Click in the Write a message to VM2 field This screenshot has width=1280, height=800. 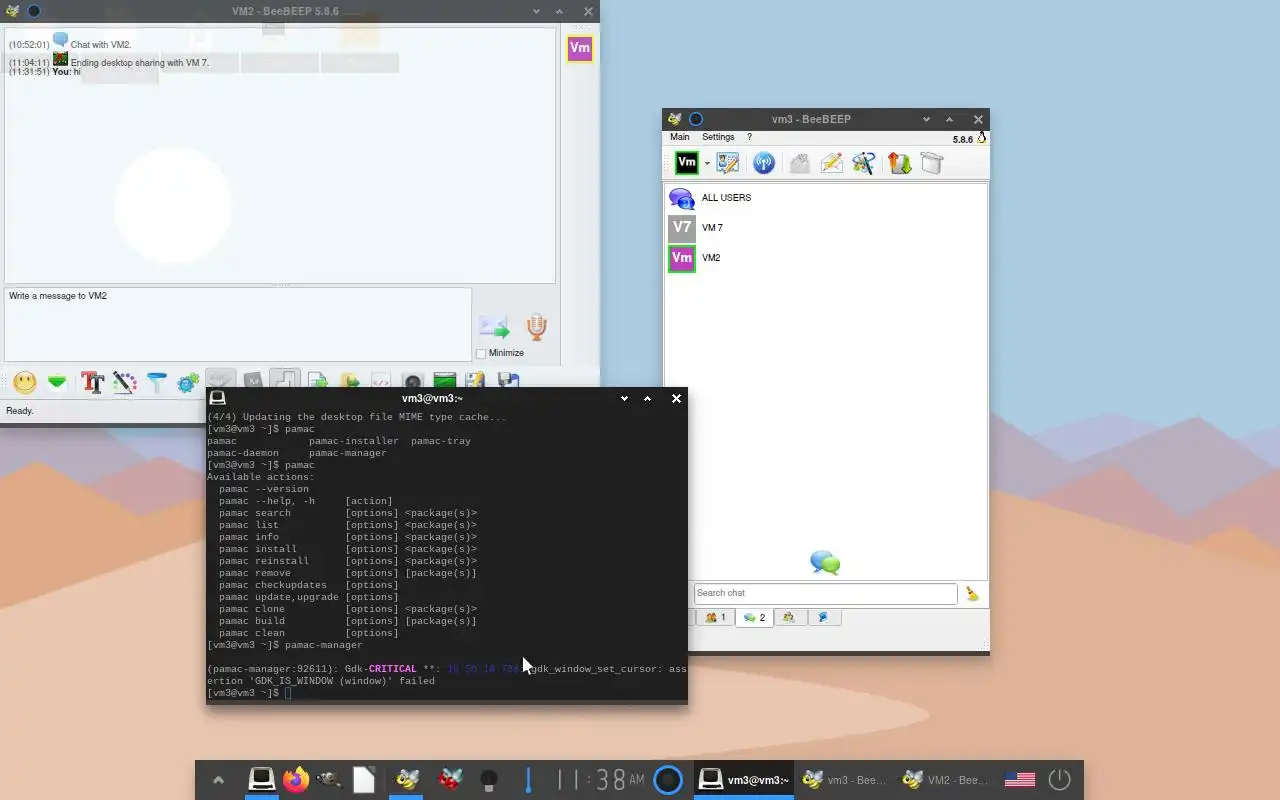[238, 325]
